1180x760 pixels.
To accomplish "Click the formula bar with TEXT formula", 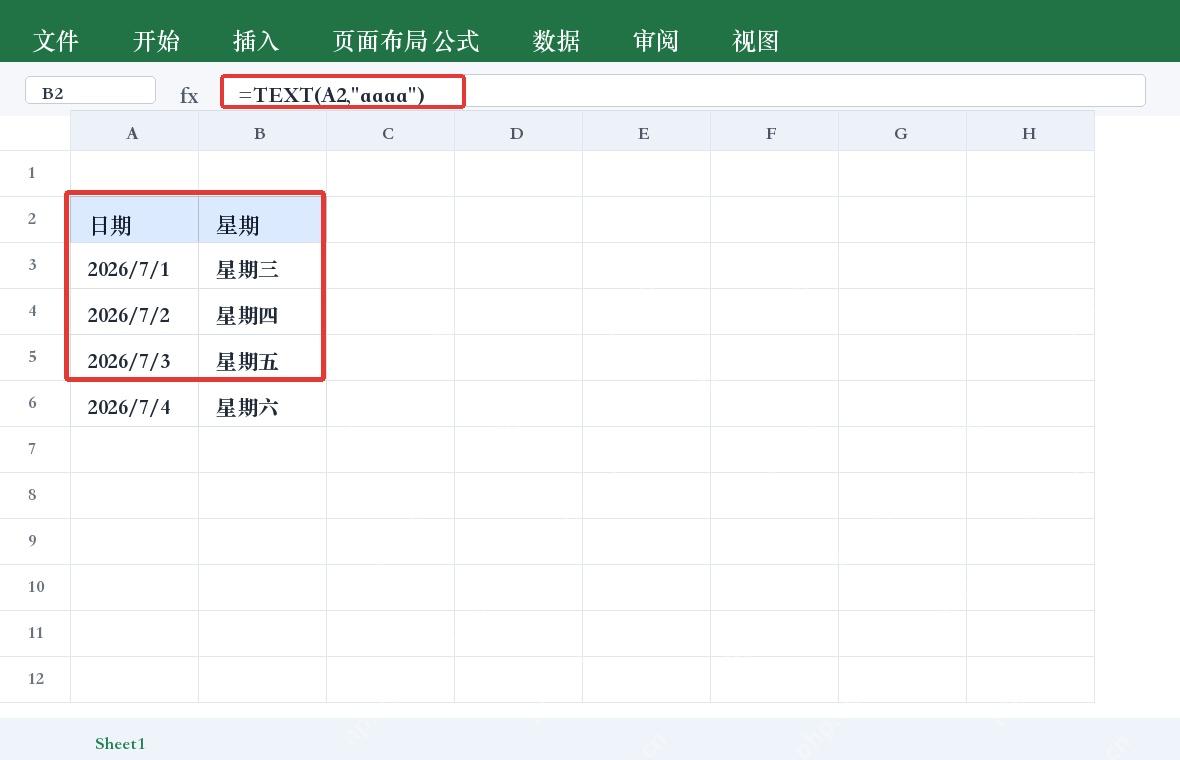I will point(683,91).
